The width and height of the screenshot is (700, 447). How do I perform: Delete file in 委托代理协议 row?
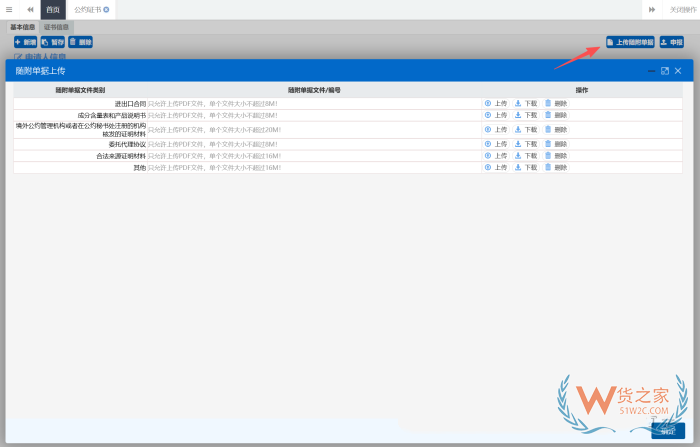(556, 144)
